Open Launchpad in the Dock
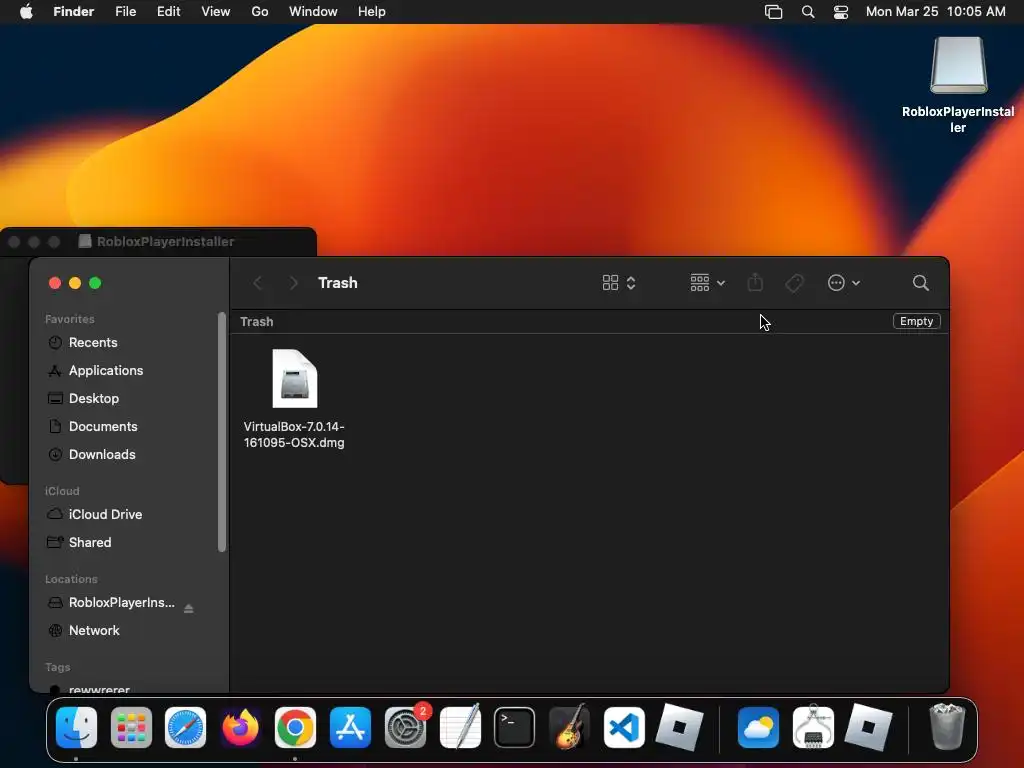 pyautogui.click(x=131, y=728)
